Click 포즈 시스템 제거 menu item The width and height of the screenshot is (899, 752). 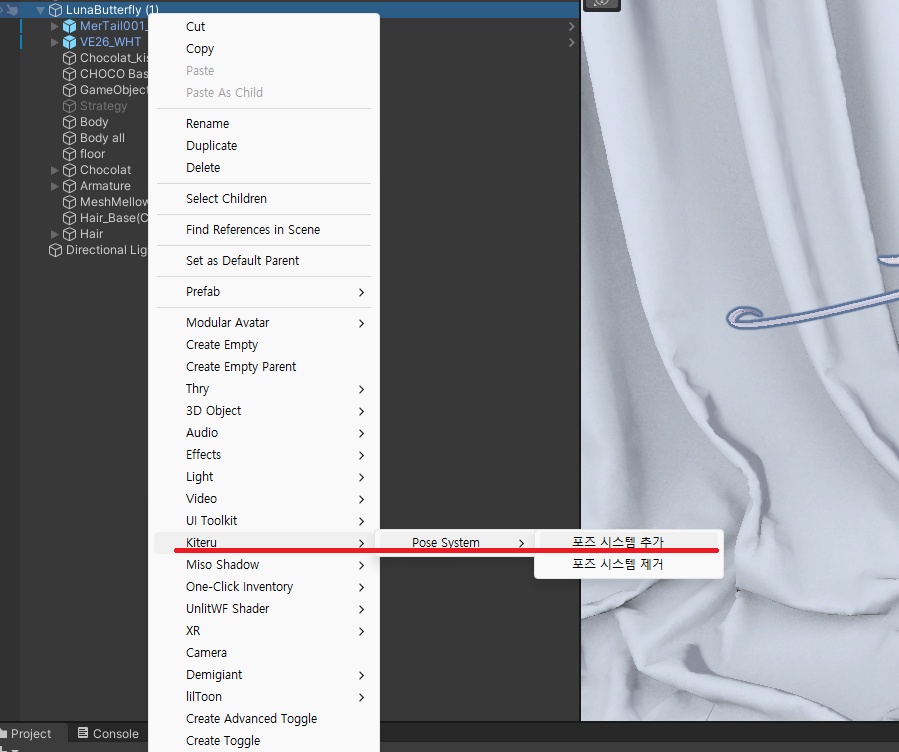(x=629, y=564)
